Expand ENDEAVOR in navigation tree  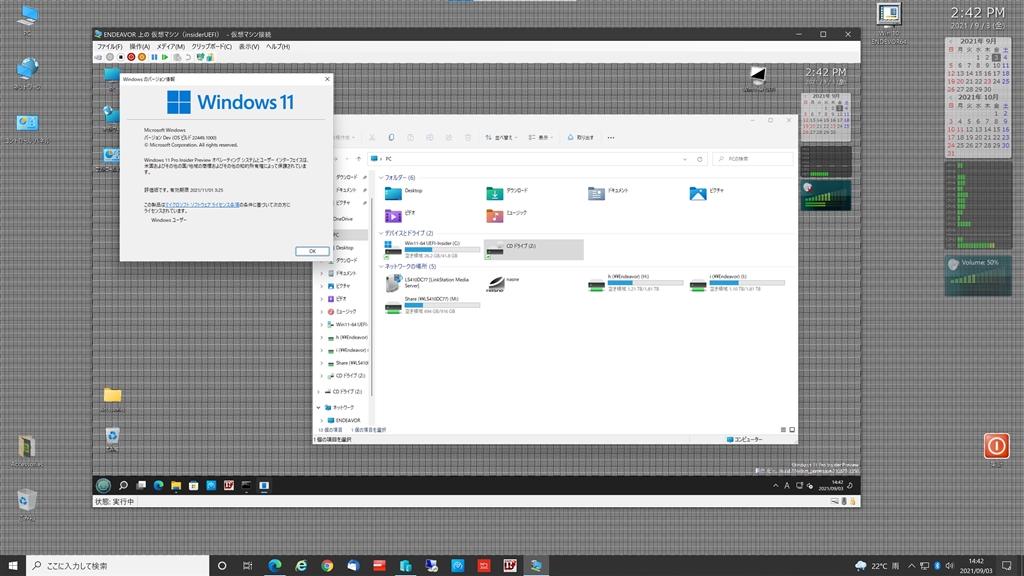(322, 421)
